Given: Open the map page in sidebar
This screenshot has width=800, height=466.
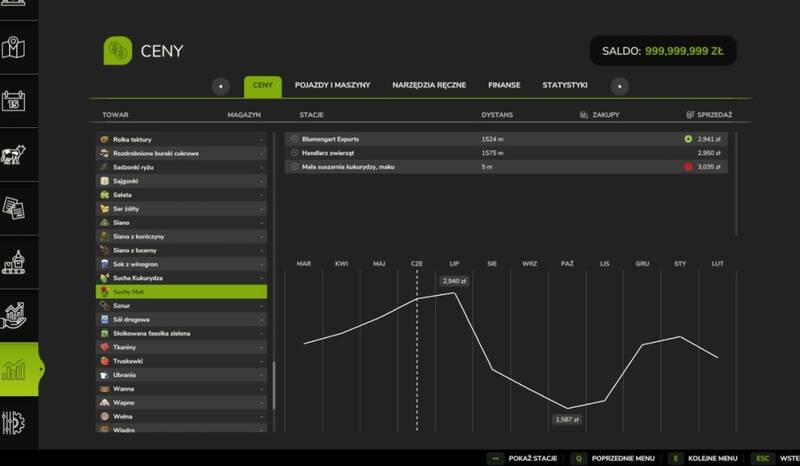Looking at the screenshot, I should pyautogui.click(x=13, y=46).
